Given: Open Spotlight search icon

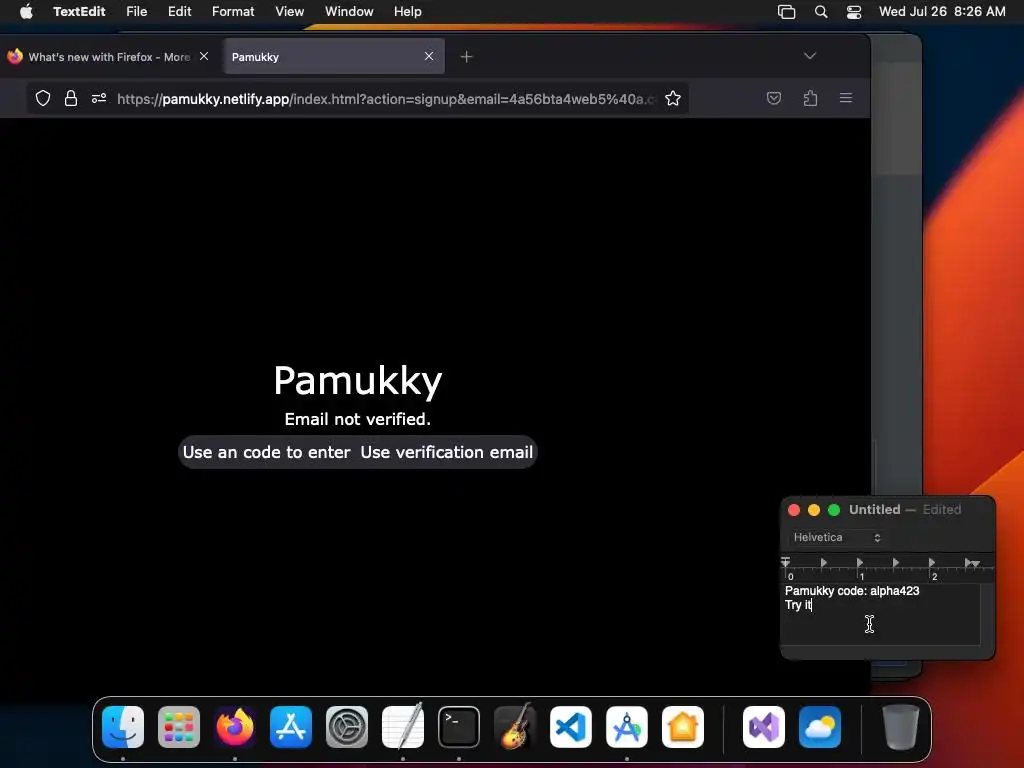Looking at the screenshot, I should point(821,12).
